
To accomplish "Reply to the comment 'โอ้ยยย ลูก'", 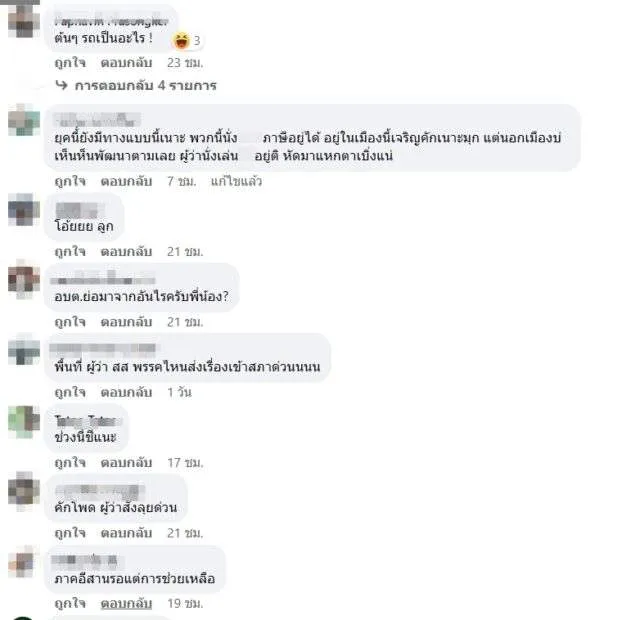I will [x=126, y=251].
